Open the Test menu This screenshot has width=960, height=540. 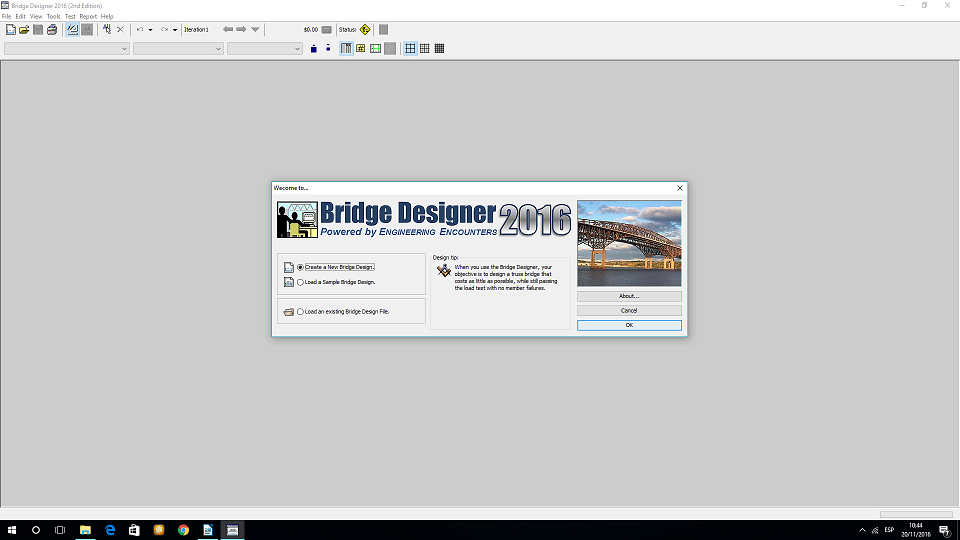coord(70,17)
